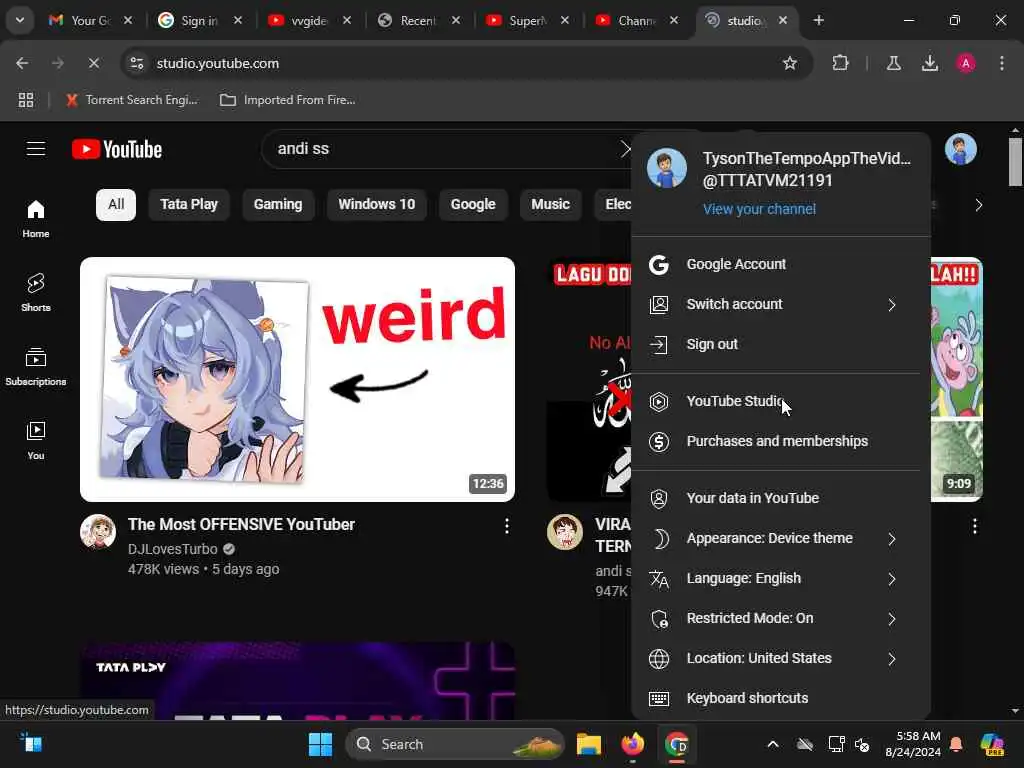Open Shorts from the sidebar
Screen dimensions: 1024x768
(35, 293)
